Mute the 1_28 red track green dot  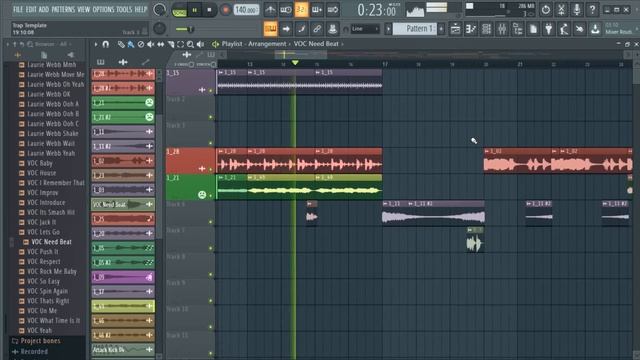coord(211,169)
